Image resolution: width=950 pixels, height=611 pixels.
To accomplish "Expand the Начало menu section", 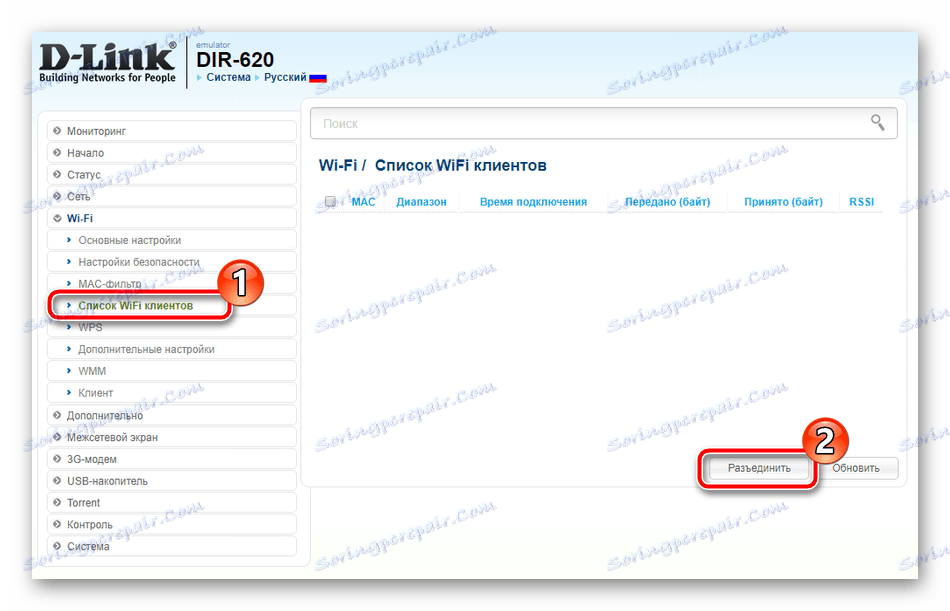I will tap(172, 153).
